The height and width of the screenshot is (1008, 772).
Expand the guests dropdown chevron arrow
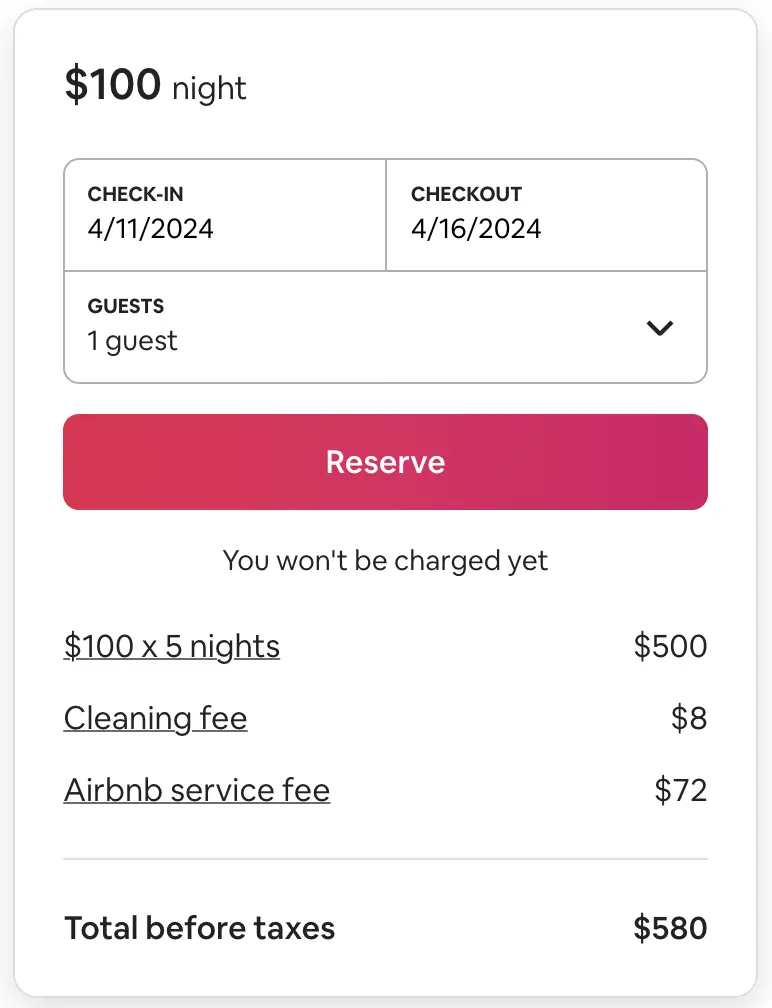(660, 327)
